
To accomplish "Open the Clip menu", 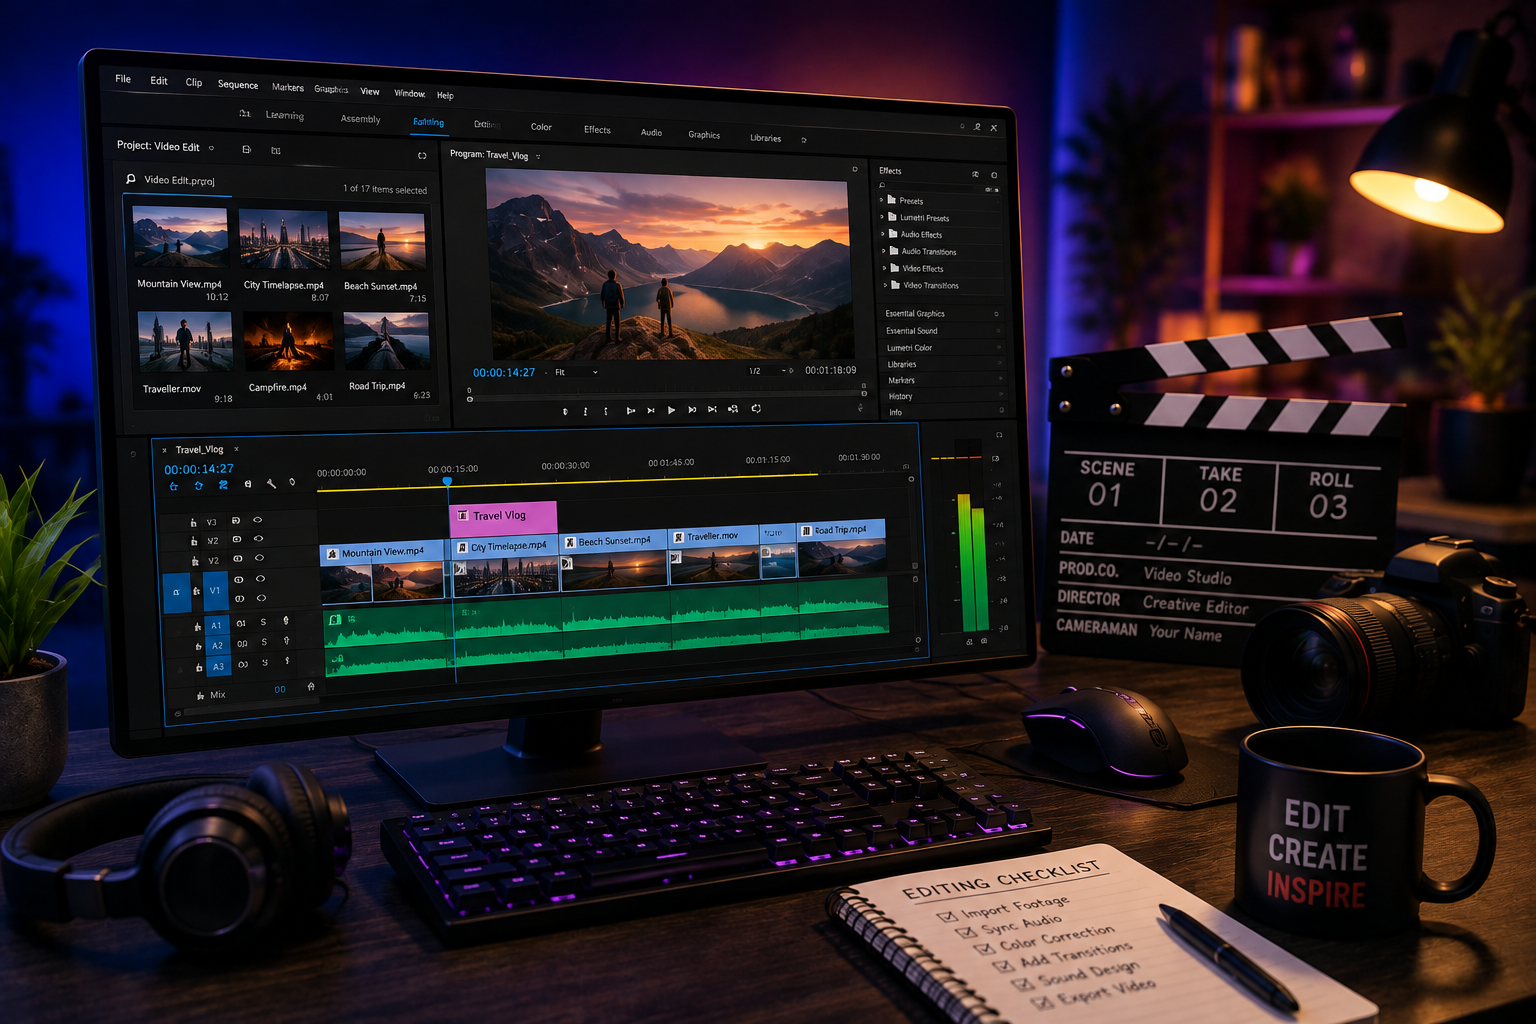I will click(x=194, y=83).
